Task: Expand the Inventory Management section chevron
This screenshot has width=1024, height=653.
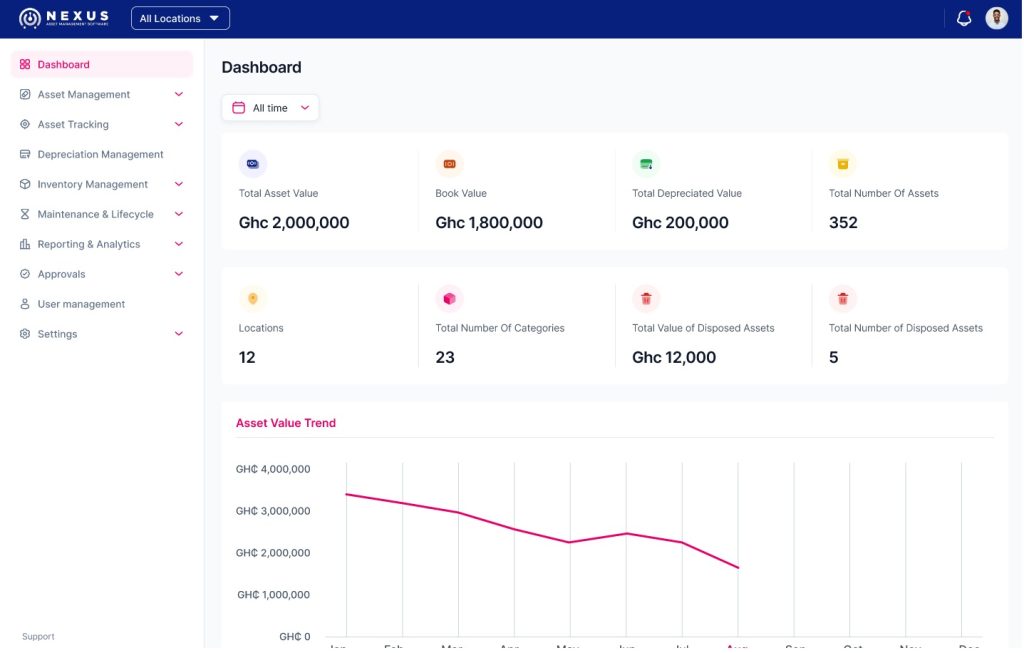Action: point(179,185)
